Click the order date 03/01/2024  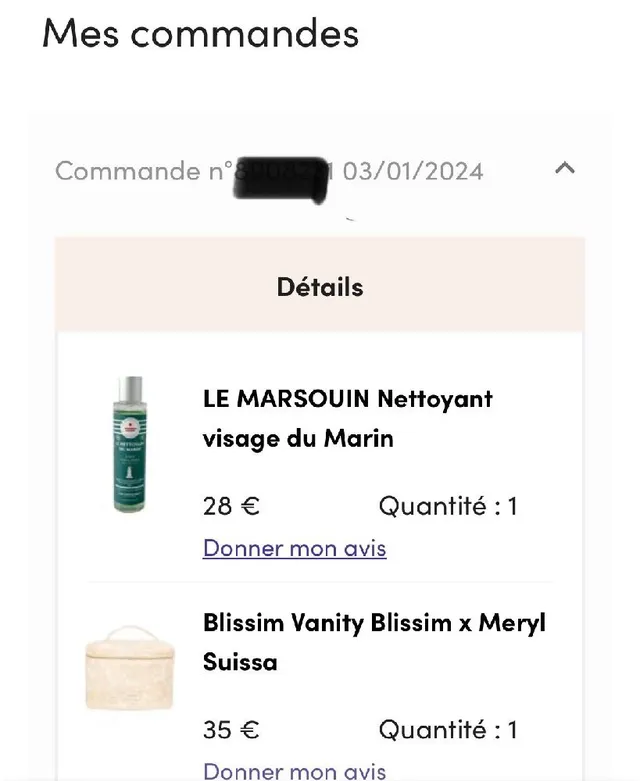click(x=413, y=171)
